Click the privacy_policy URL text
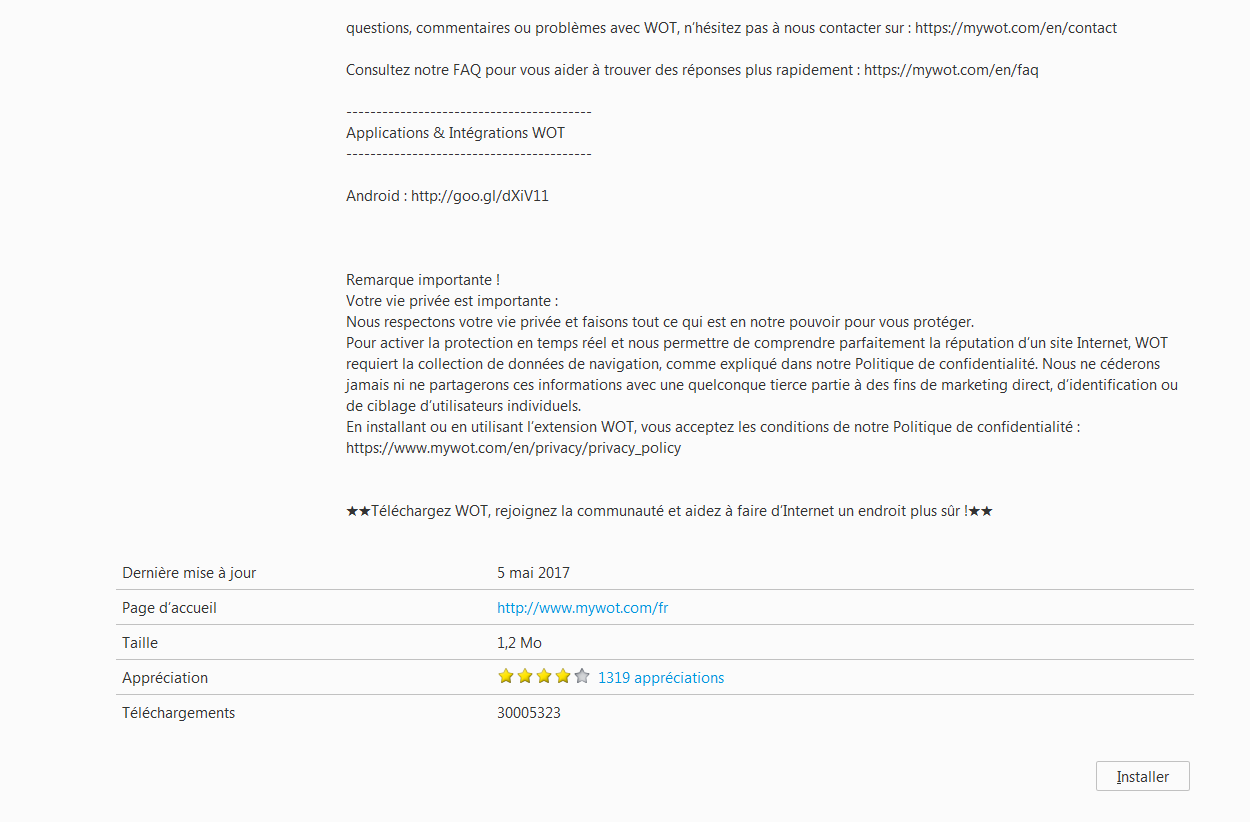The width and height of the screenshot is (1250, 822). [513, 448]
